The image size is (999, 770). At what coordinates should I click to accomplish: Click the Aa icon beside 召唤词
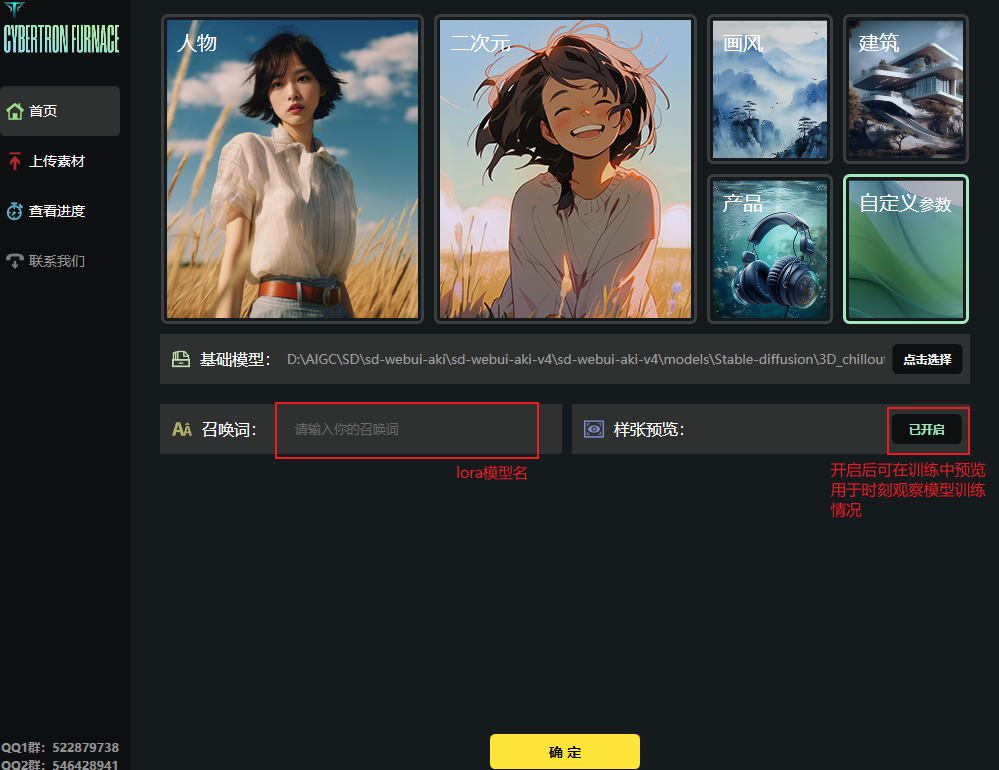(x=181, y=429)
